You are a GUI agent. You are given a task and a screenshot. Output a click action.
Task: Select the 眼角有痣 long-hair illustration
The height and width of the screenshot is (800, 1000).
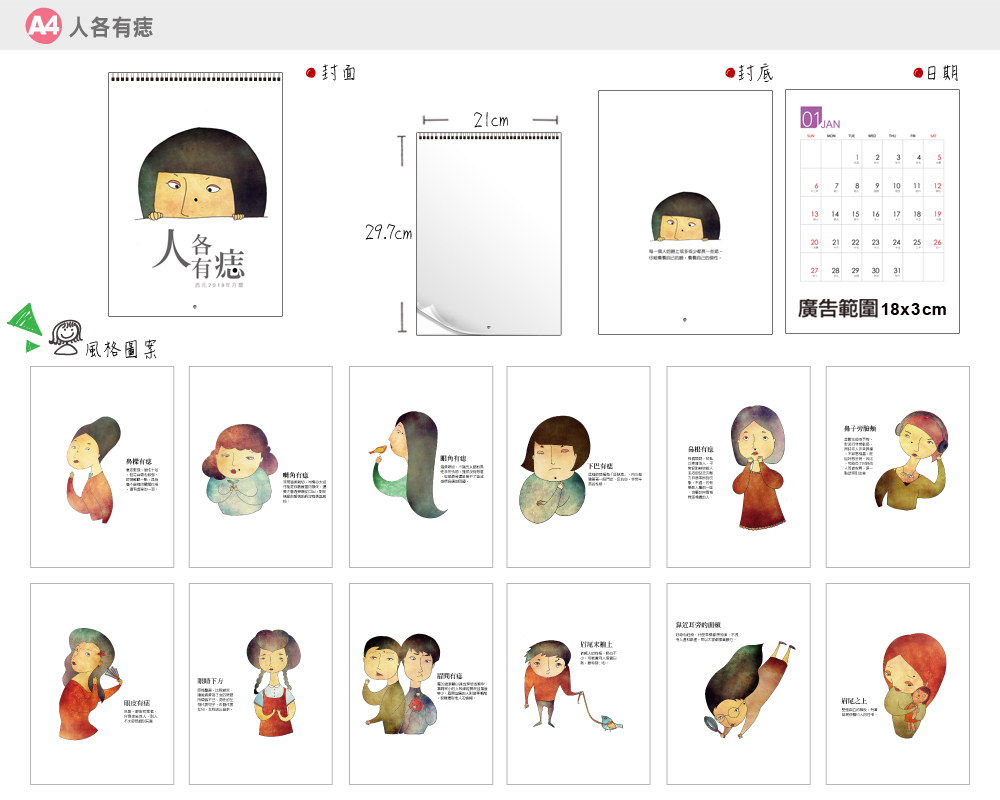click(x=420, y=466)
